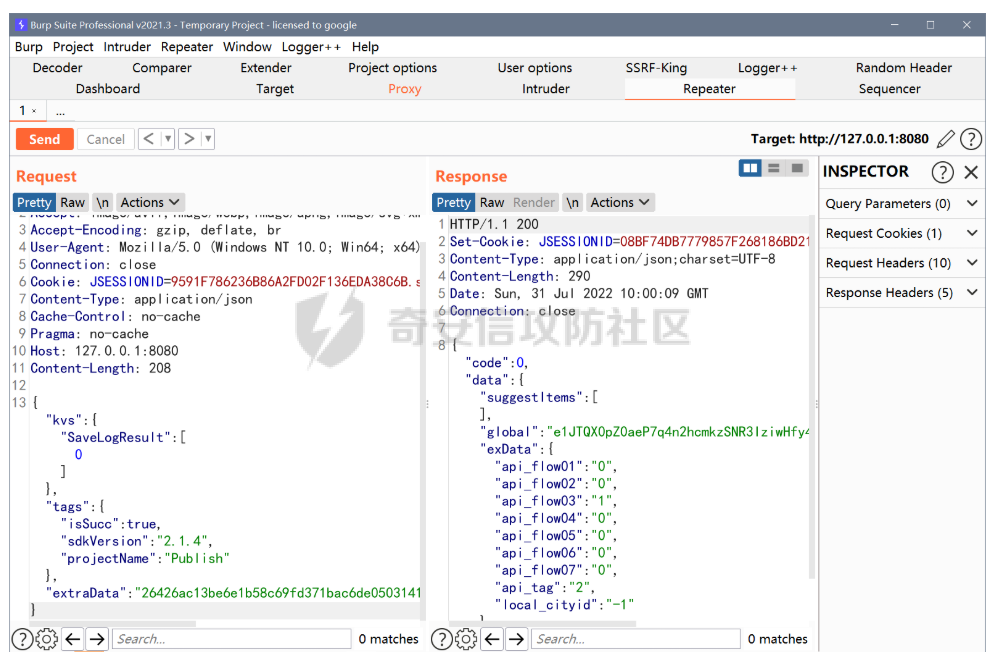Open request search help icon
The image size is (990, 652).
pyautogui.click(x=23, y=639)
